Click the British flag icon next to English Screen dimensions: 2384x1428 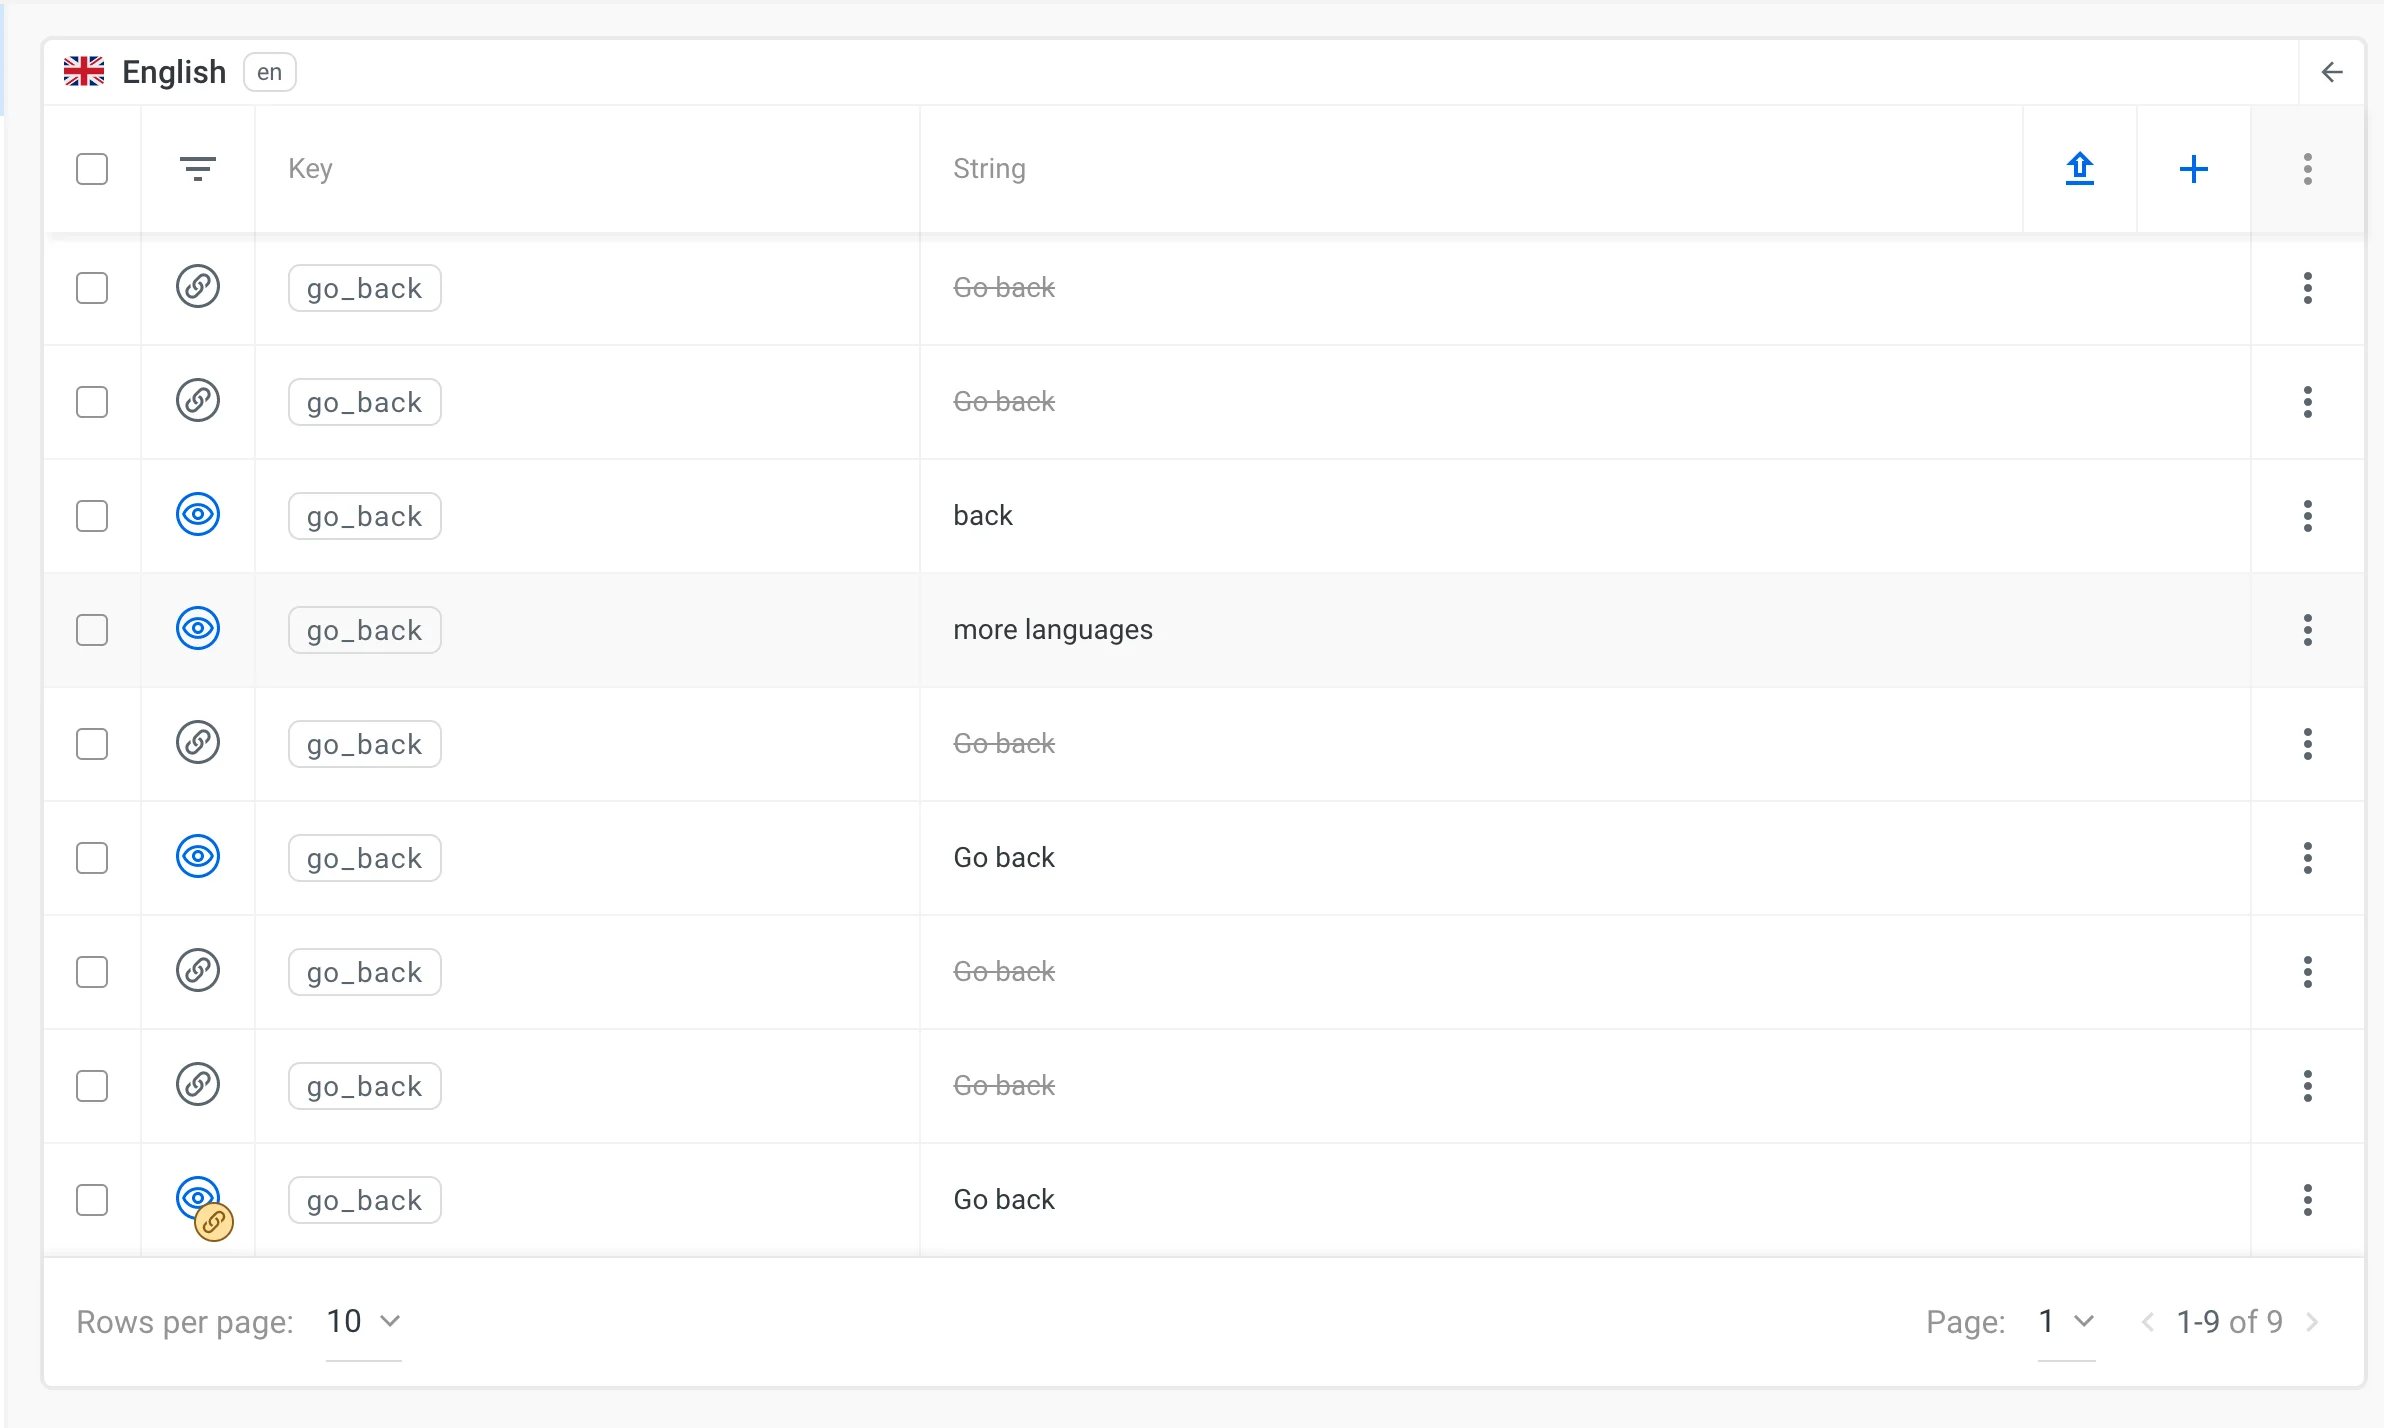[x=84, y=70]
